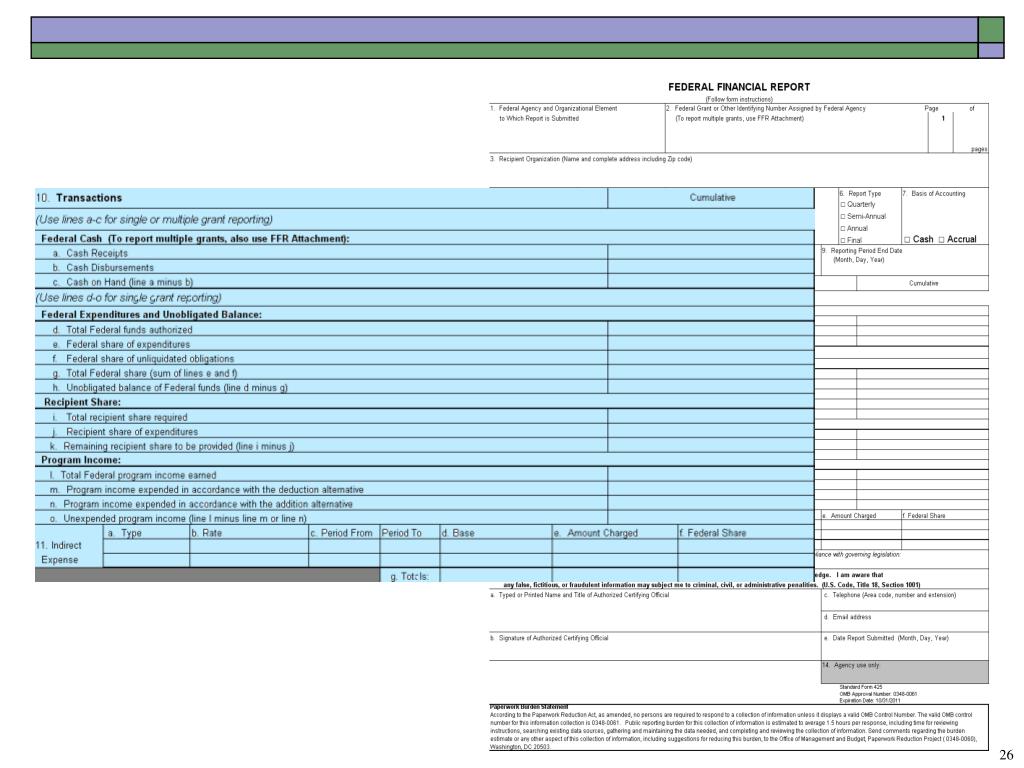Click the Cash Disbursements cumulative field
This screenshot has height=768, width=1024.
click(711, 267)
